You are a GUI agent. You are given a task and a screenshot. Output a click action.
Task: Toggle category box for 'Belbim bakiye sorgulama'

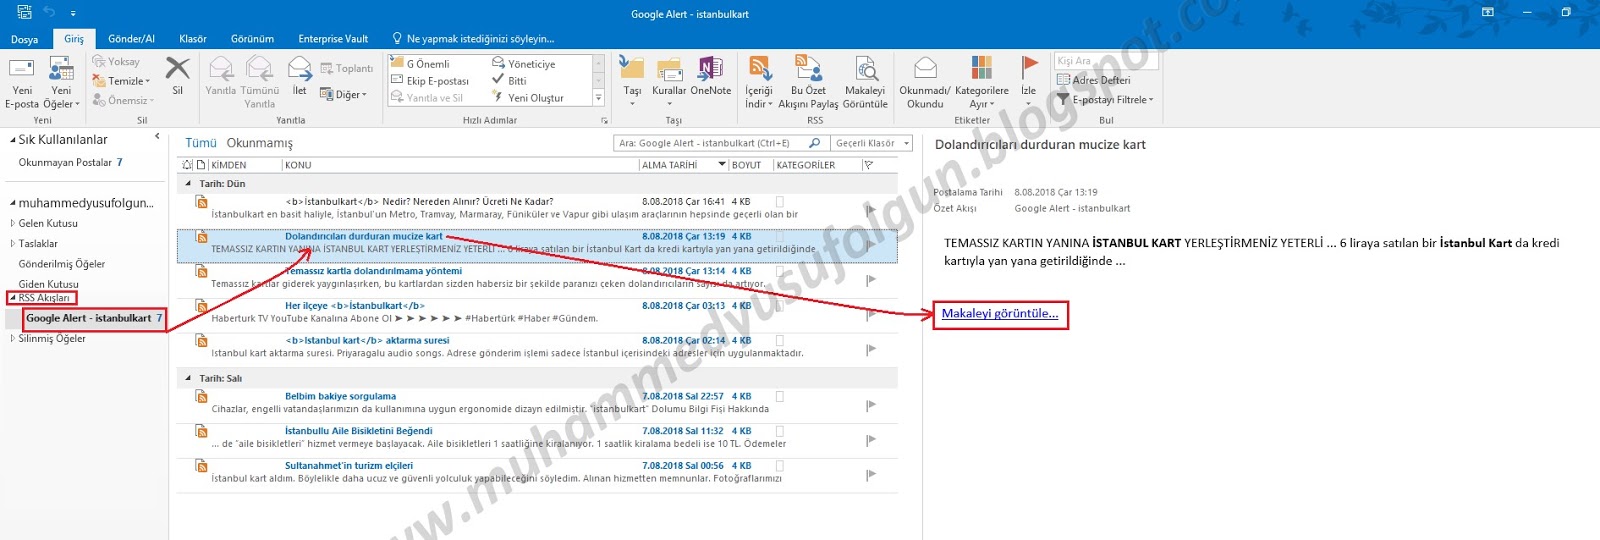point(780,397)
